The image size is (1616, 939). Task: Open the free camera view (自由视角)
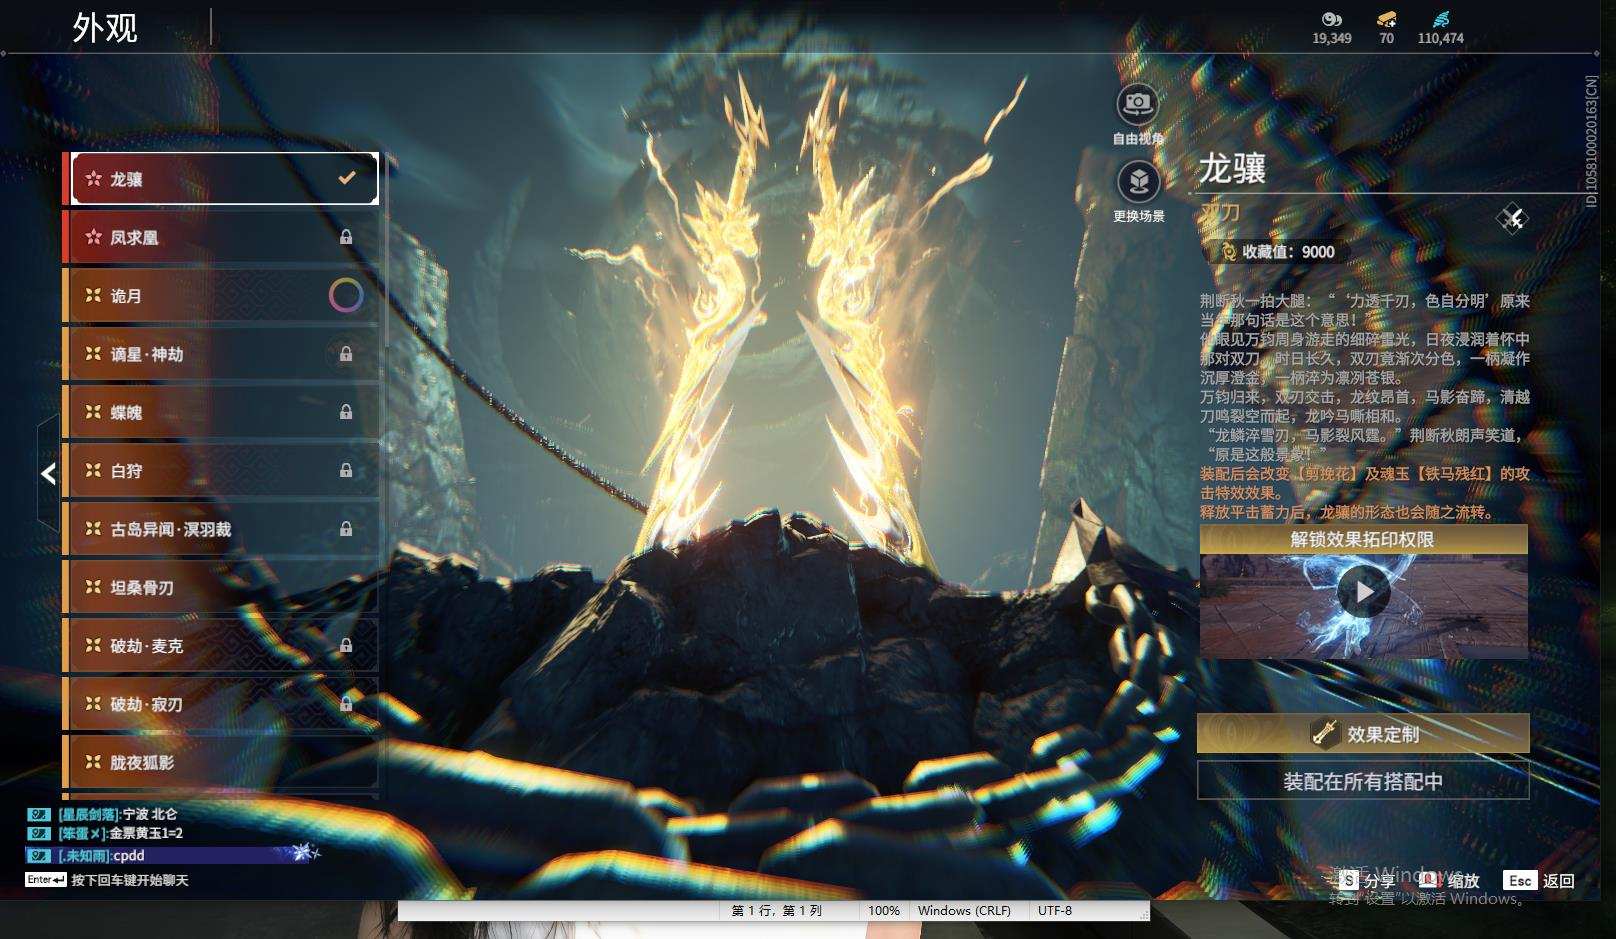coord(1137,104)
